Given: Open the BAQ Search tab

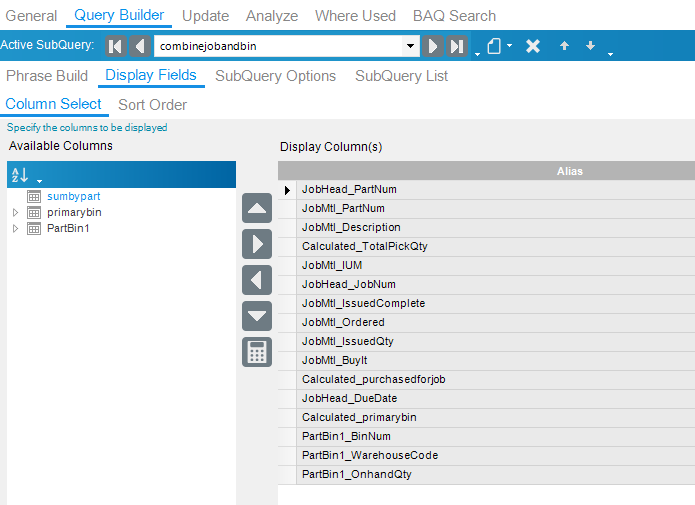Looking at the screenshot, I should click(x=454, y=16).
